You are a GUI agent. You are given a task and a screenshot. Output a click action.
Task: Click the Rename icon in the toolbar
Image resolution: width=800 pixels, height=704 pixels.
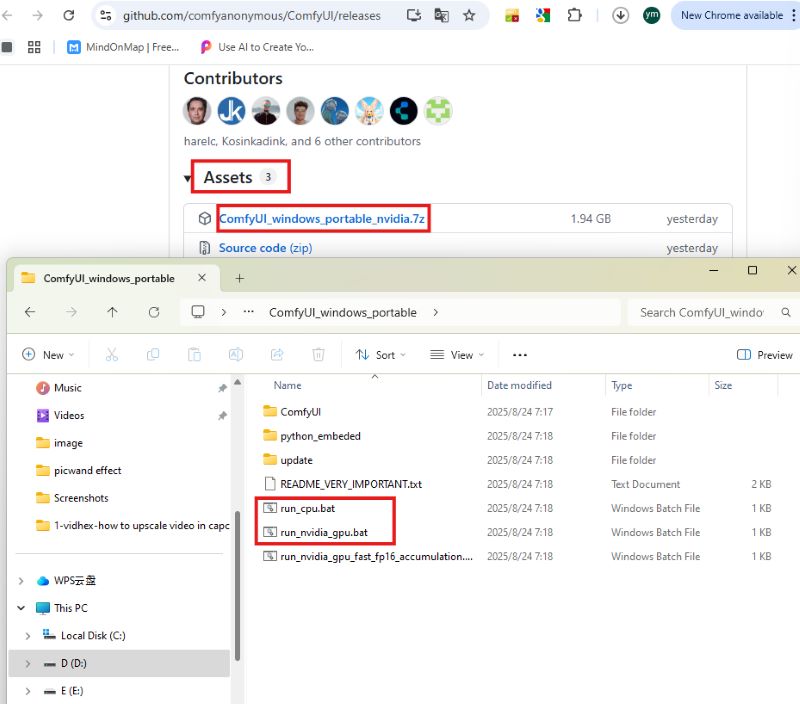point(235,354)
